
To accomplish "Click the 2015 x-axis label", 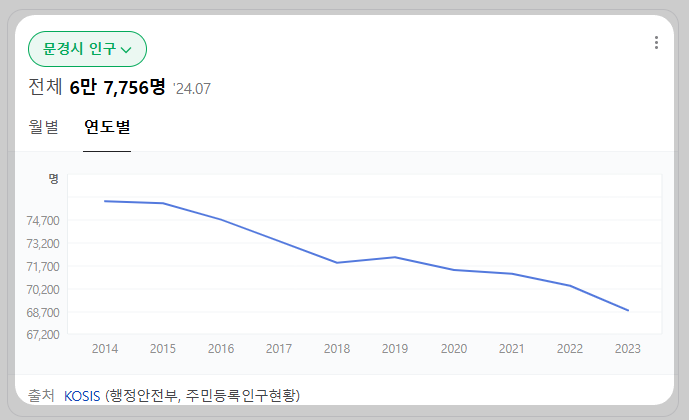I will (163, 349).
